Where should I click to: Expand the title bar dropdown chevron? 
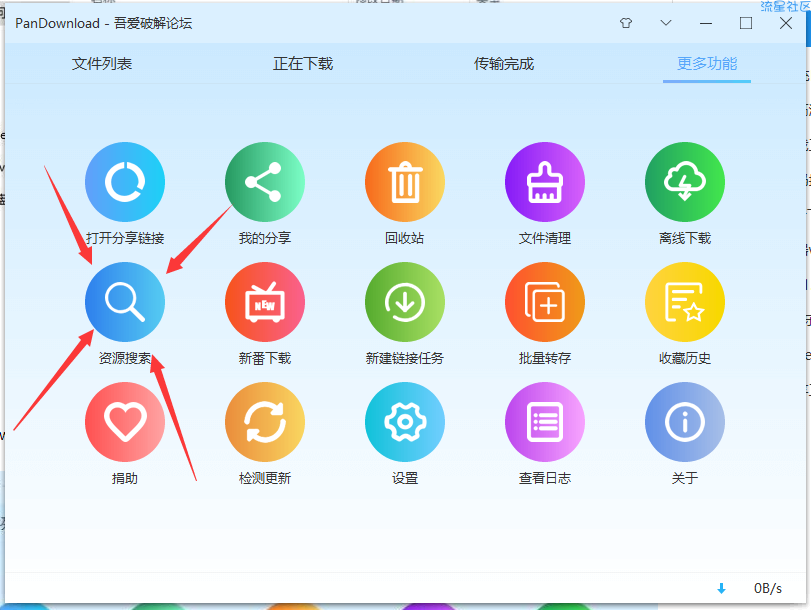pyautogui.click(x=666, y=23)
